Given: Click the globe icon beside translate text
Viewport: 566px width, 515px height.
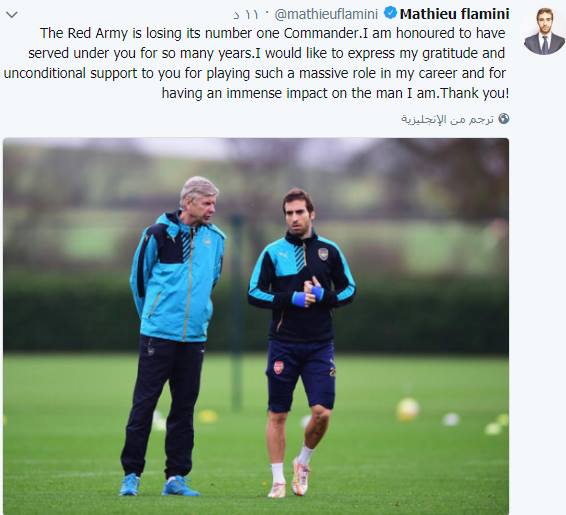Looking at the screenshot, I should click(504, 119).
